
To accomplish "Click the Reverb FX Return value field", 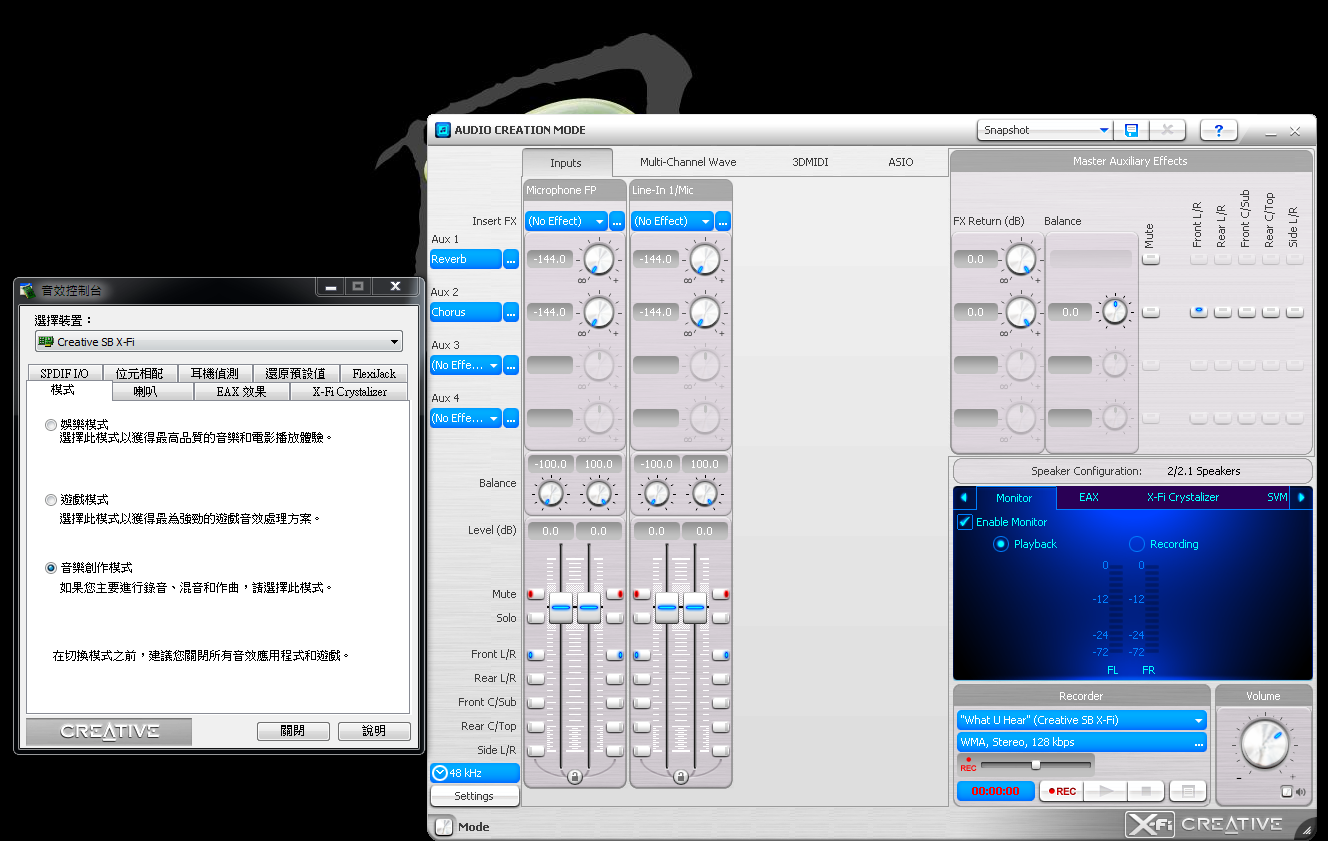I will (x=975, y=259).
